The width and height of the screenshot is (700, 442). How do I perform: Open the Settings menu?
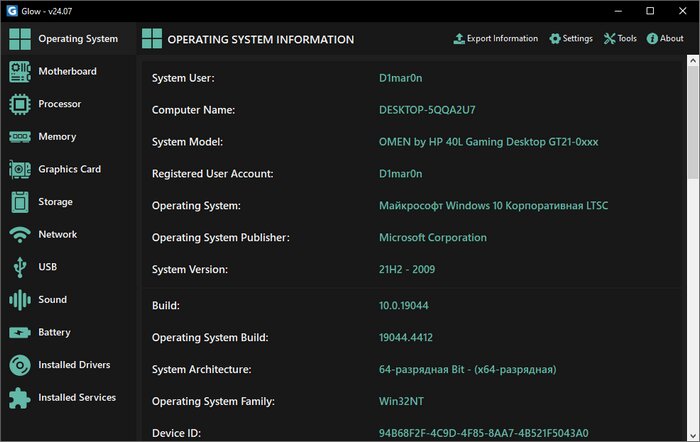point(571,38)
